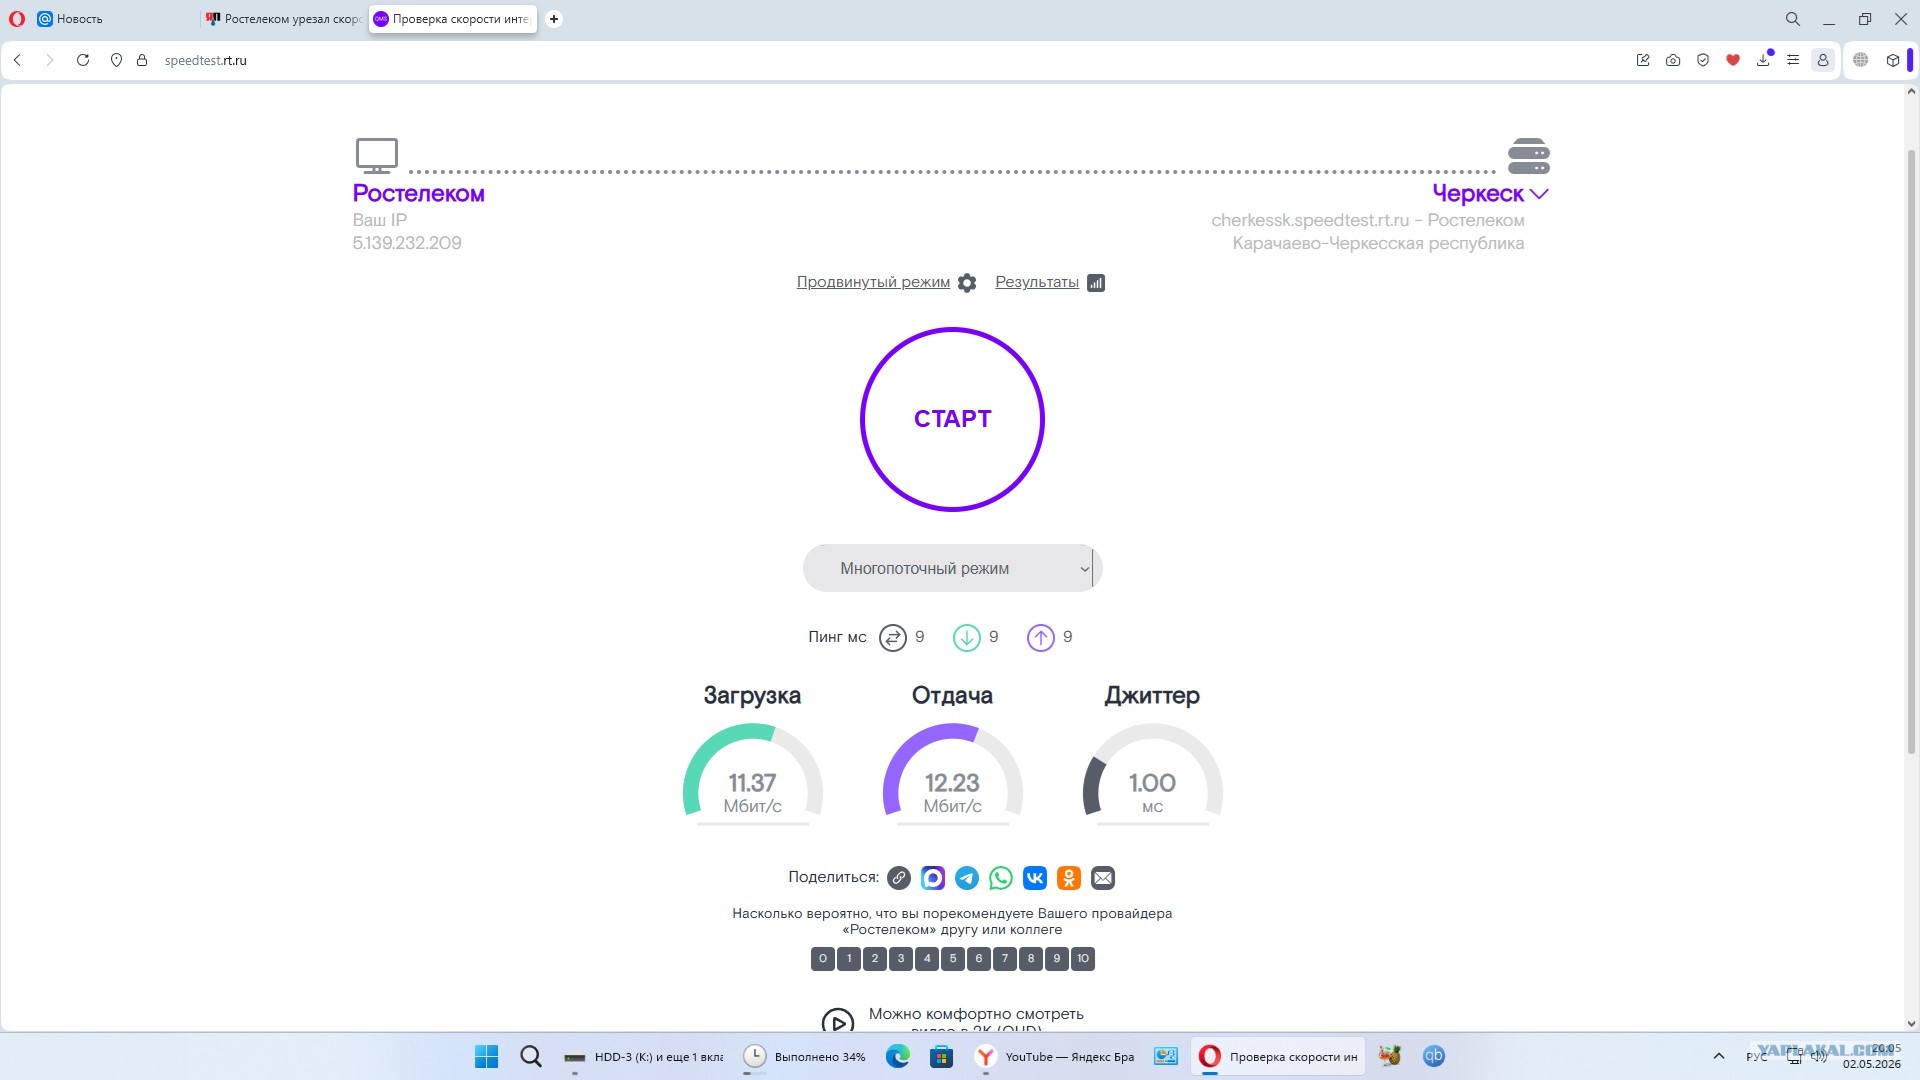Open the Выполнено 34% progress taskbar item
The image size is (1920, 1080).
click(x=805, y=1056)
